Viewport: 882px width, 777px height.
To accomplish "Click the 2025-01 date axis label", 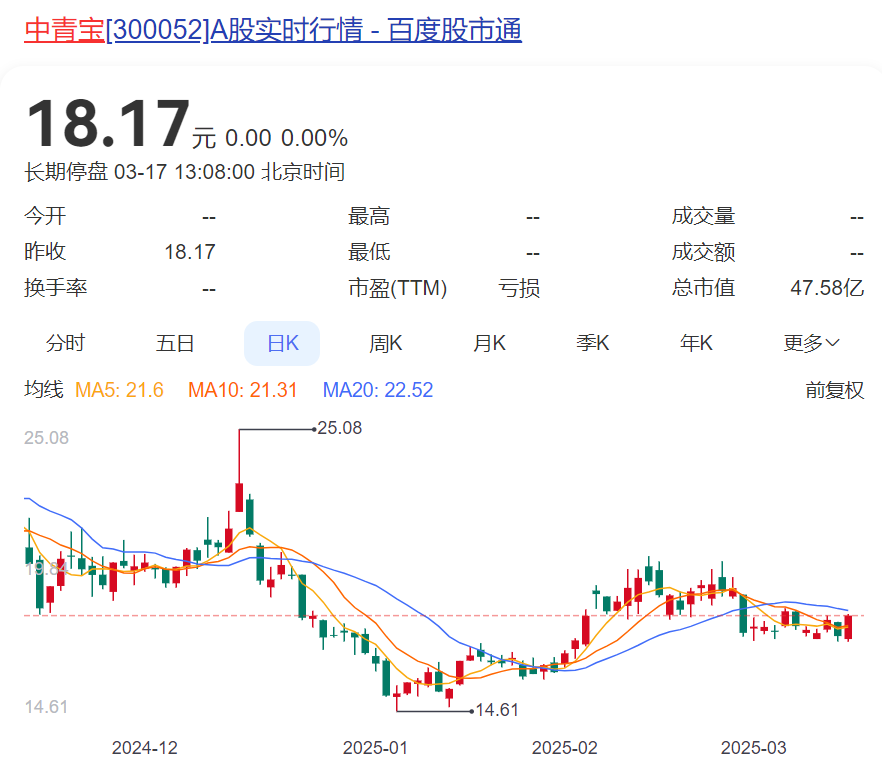I will click(x=375, y=748).
